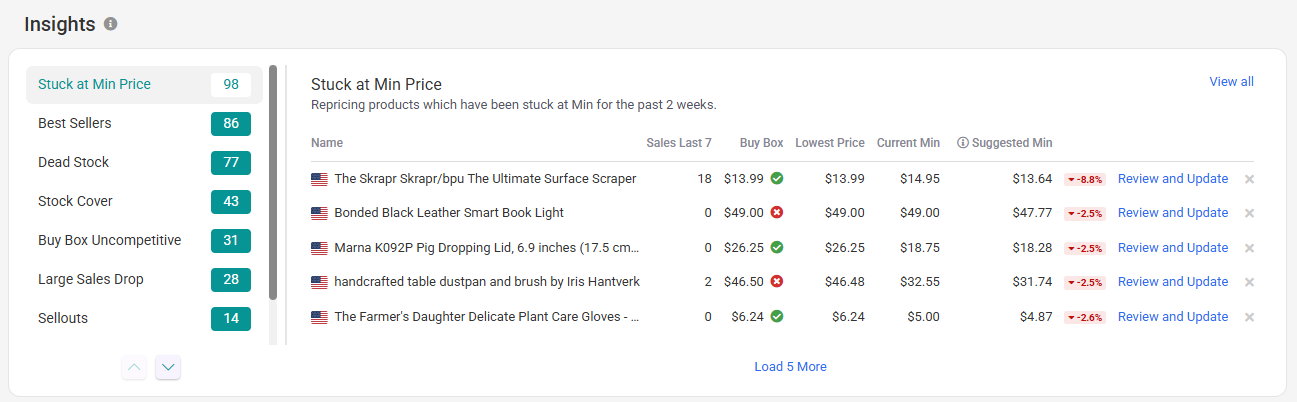
Task: Click Load 5 More
Action: (x=790, y=367)
